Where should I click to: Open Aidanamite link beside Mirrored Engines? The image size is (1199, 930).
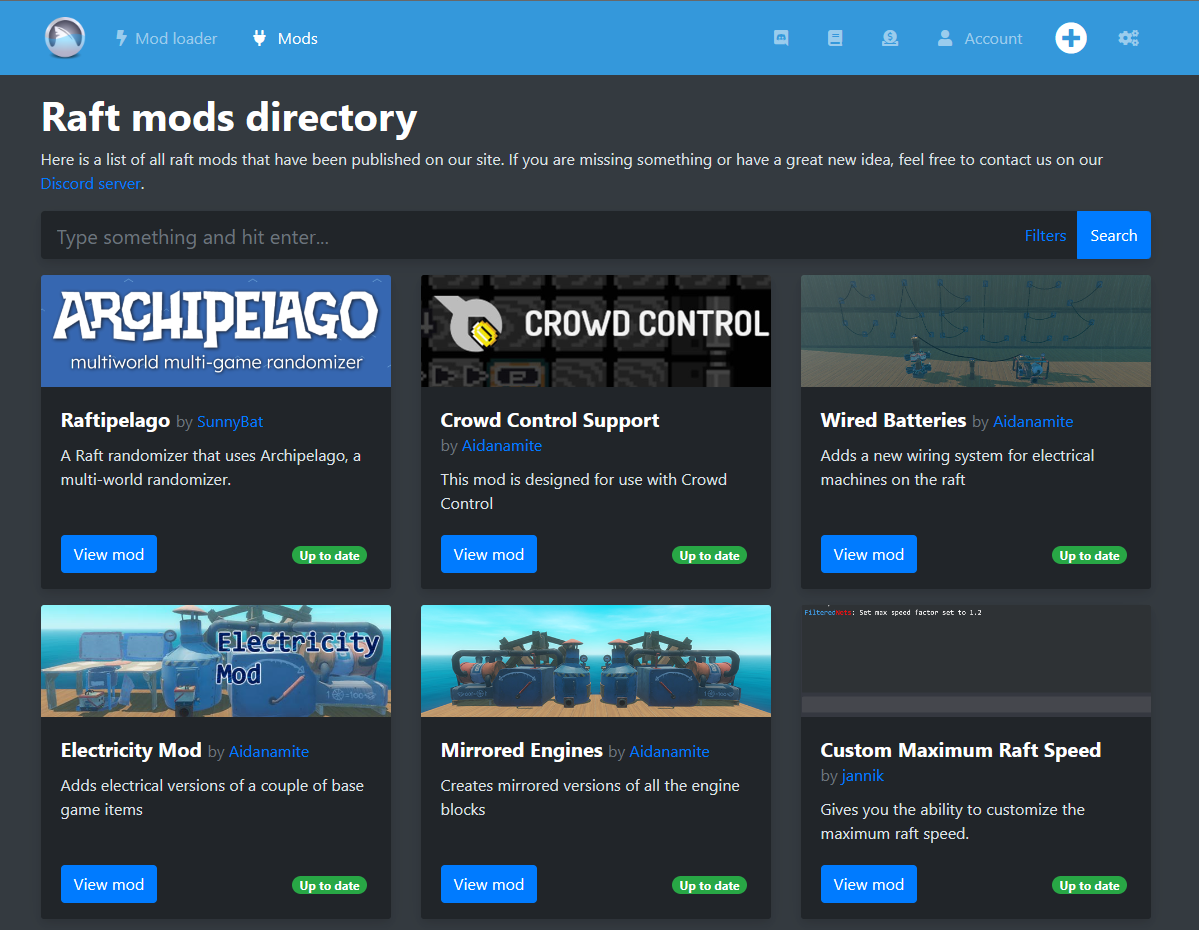[669, 752]
